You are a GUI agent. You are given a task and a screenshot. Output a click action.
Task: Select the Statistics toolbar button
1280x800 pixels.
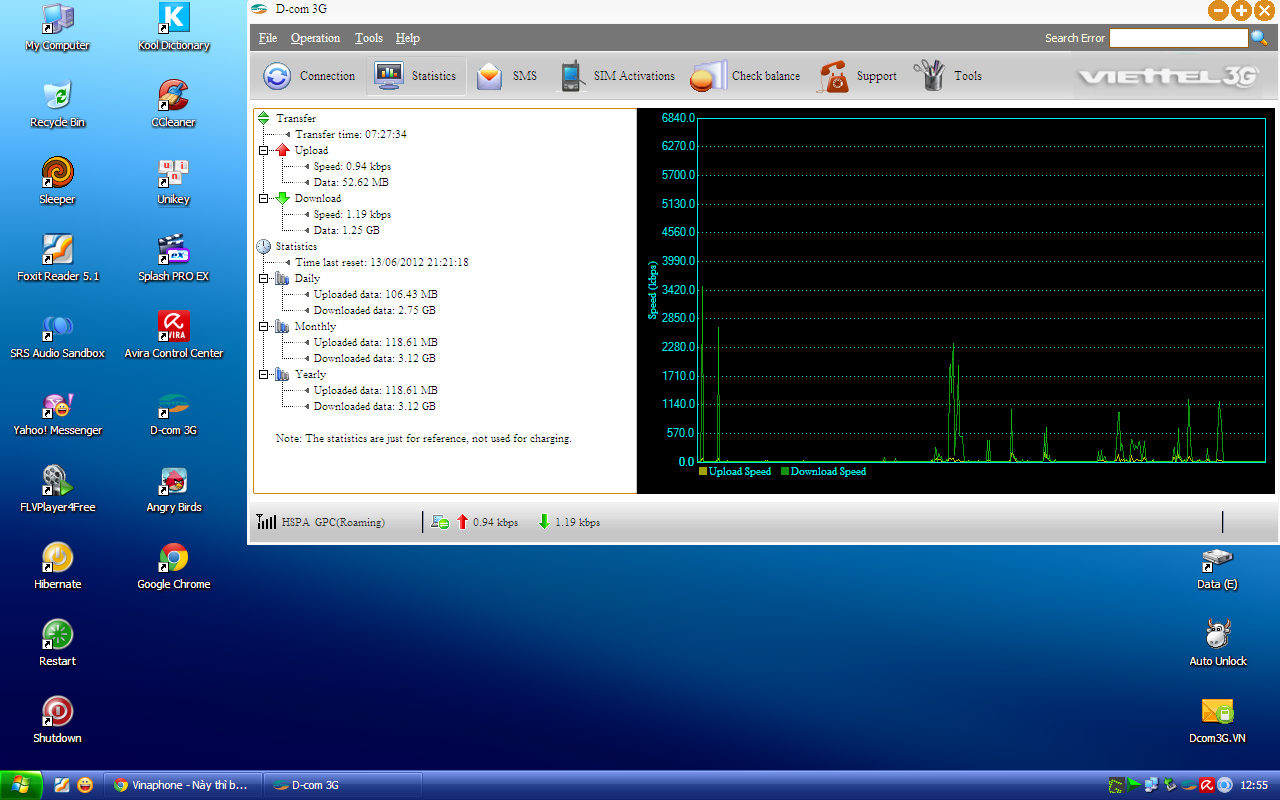[416, 76]
